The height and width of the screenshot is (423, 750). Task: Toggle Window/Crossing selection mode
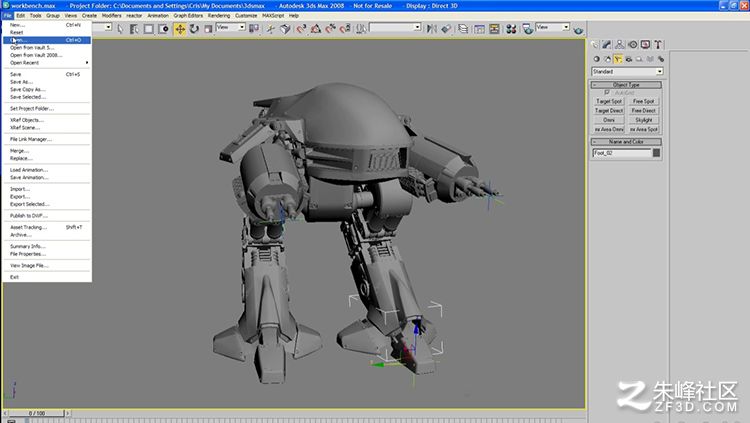[163, 29]
